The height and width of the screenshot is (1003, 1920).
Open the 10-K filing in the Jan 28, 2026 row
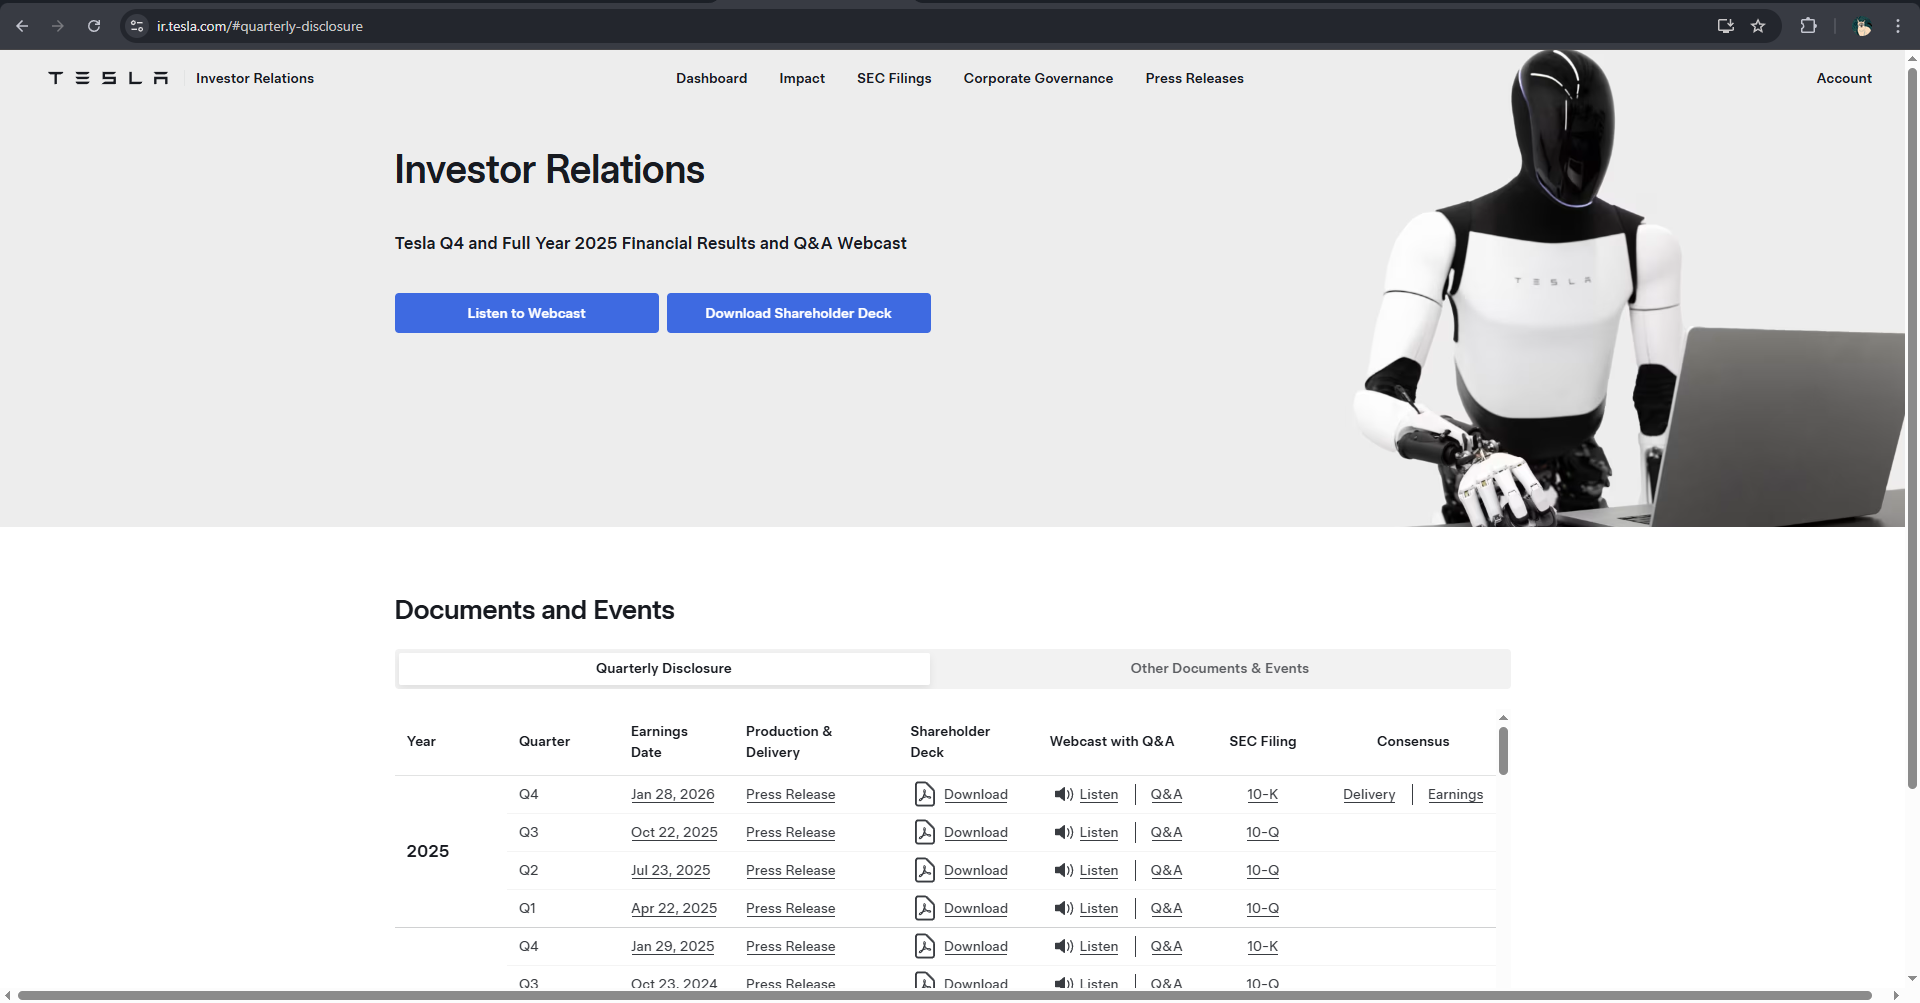[1262, 794]
